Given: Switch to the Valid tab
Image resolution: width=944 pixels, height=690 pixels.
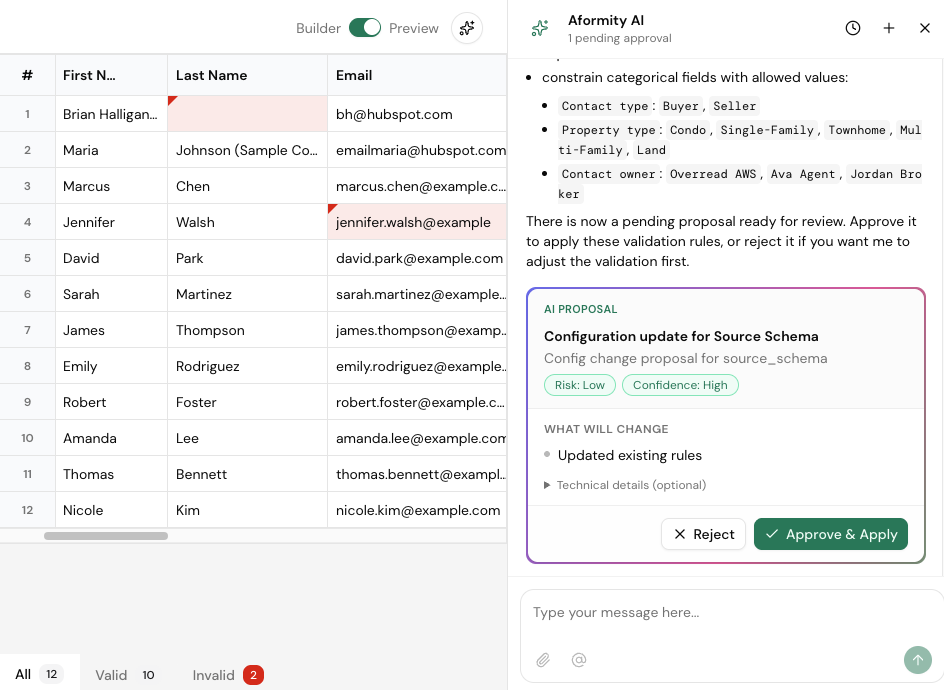Looking at the screenshot, I should [x=125, y=674].
